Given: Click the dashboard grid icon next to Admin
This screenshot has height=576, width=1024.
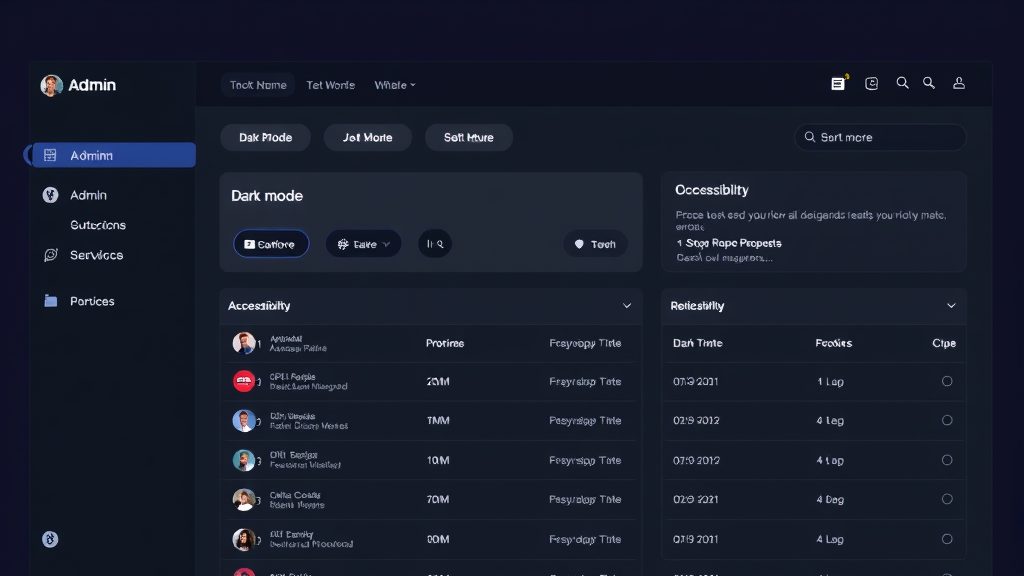Looking at the screenshot, I should point(50,155).
